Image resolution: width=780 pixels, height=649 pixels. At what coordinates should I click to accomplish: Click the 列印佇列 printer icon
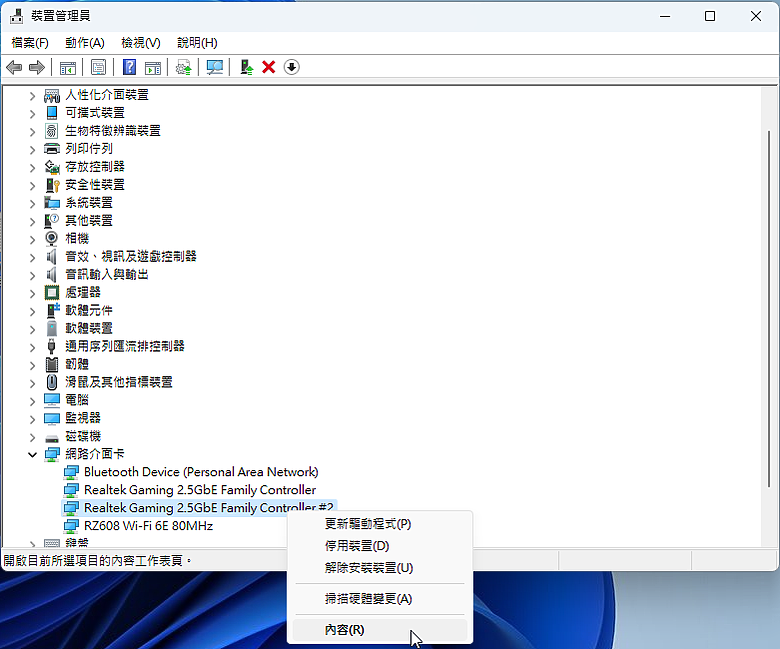pyautogui.click(x=52, y=149)
